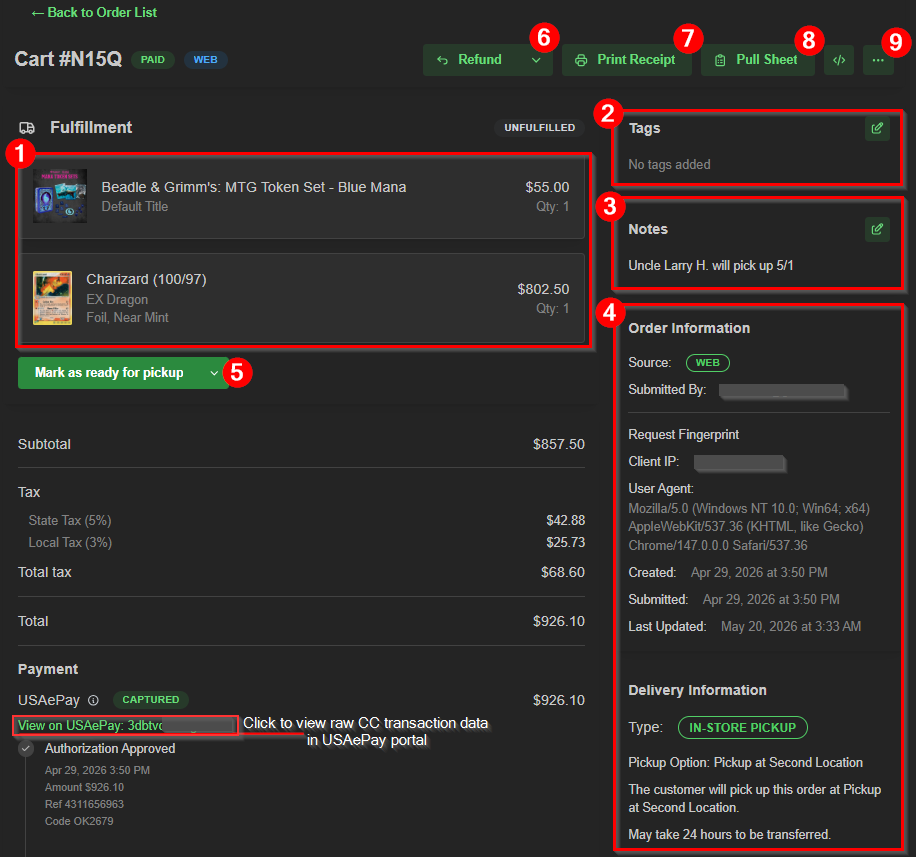Edit tags with the pencil icon

(x=877, y=129)
